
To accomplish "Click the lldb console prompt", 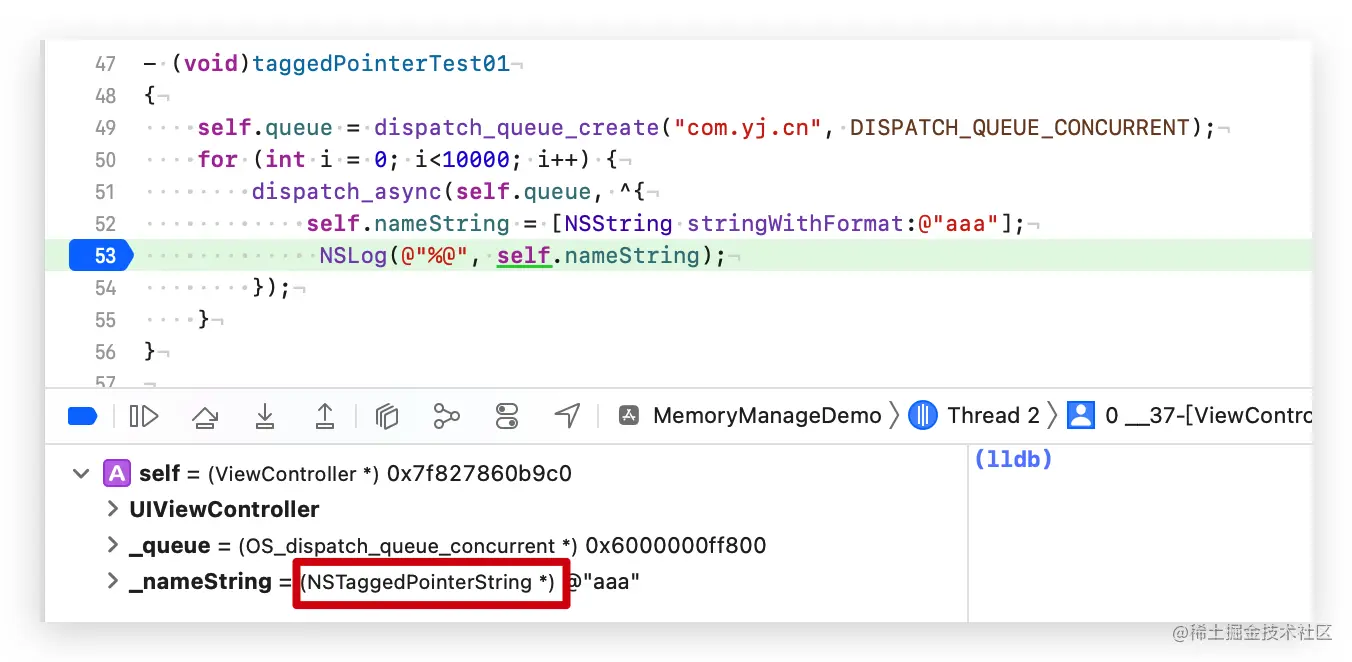I will (x=1013, y=459).
